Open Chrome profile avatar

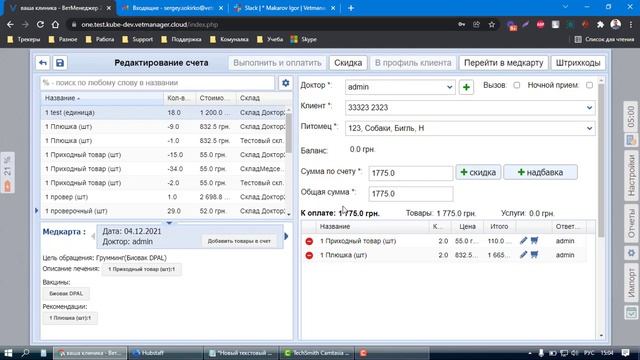click(616, 24)
